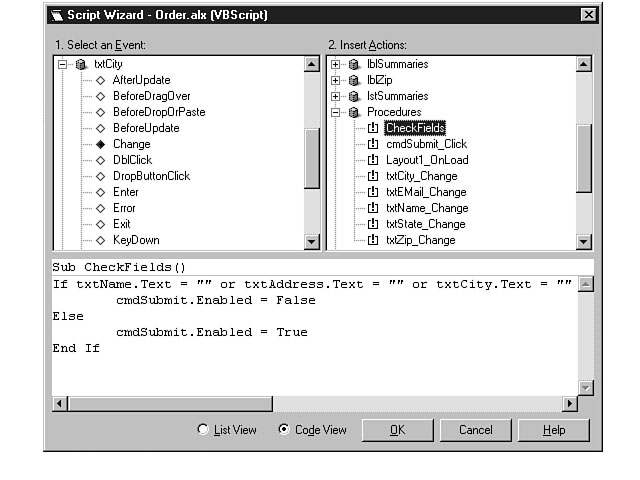
Task: Switch to List View radio option
Action: [203, 430]
